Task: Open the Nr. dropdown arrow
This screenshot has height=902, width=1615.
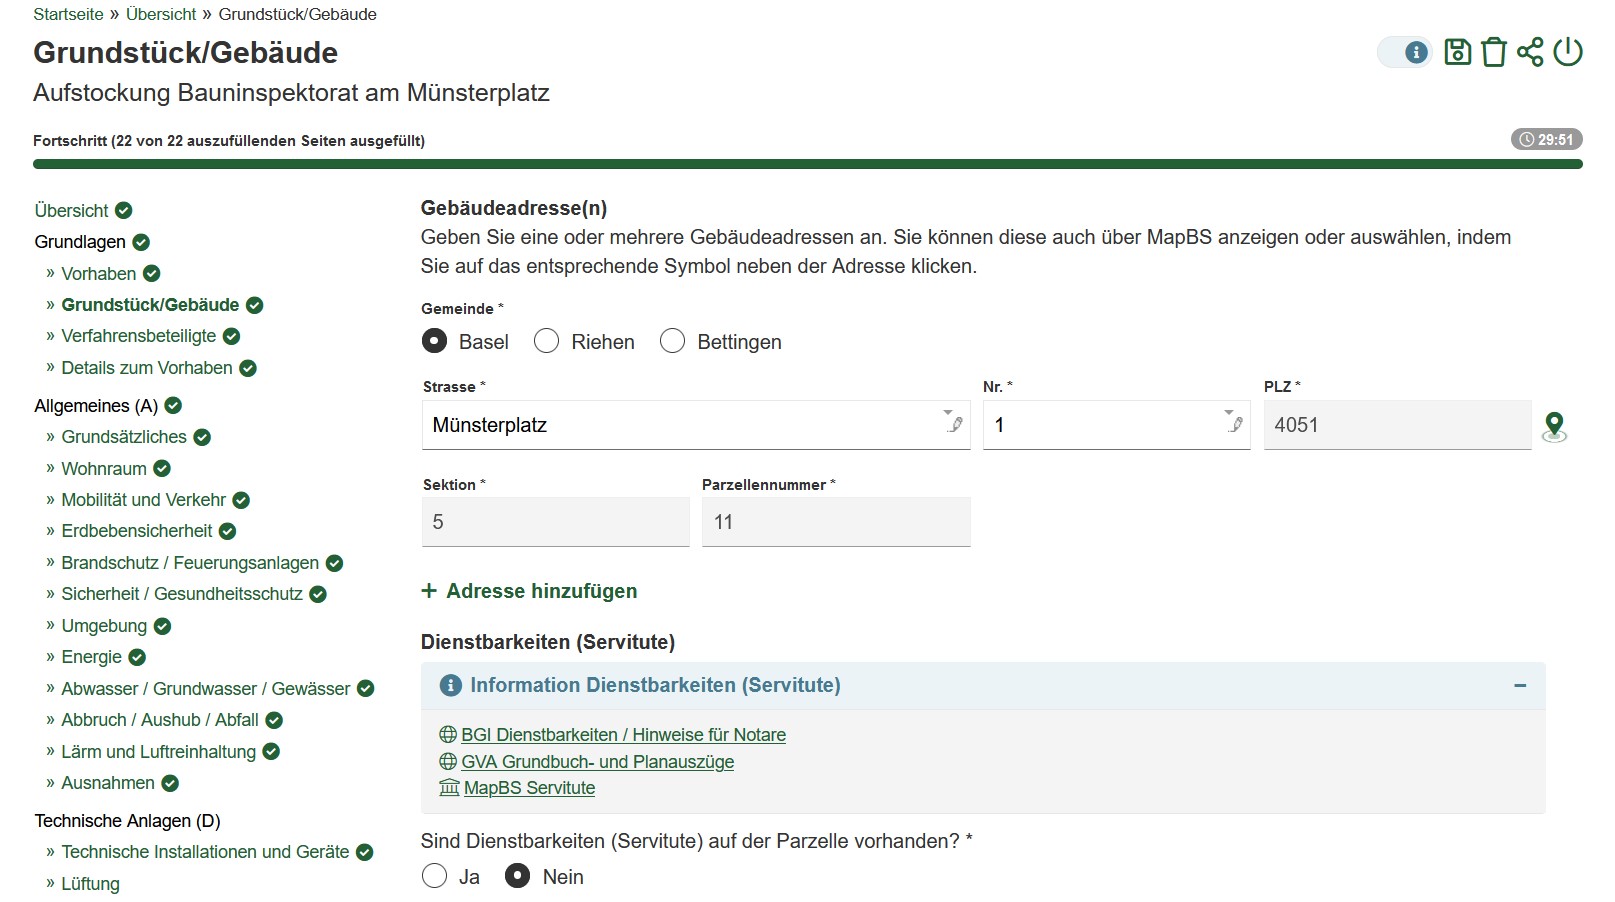Action: [1229, 412]
